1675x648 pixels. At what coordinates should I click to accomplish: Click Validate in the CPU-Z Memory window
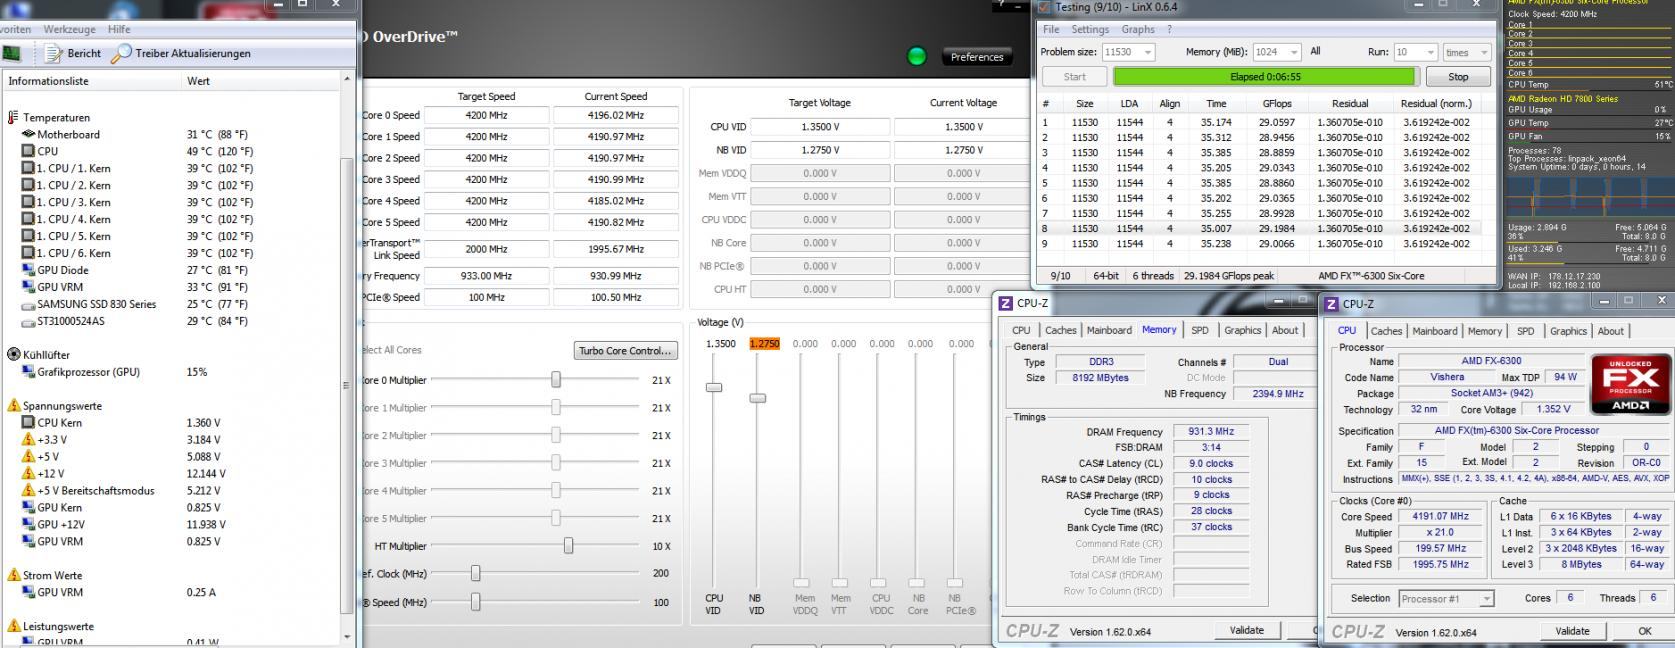pyautogui.click(x=1246, y=630)
